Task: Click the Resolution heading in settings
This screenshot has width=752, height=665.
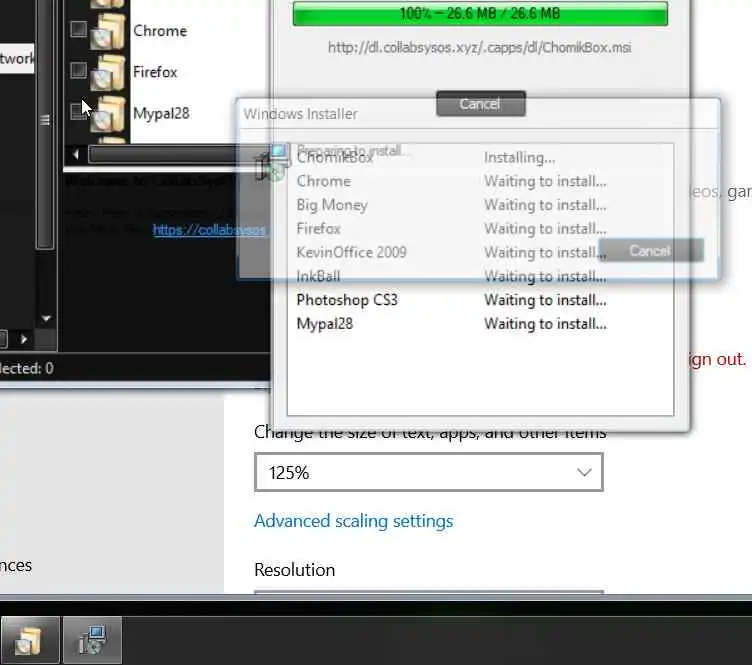Action: [x=294, y=570]
